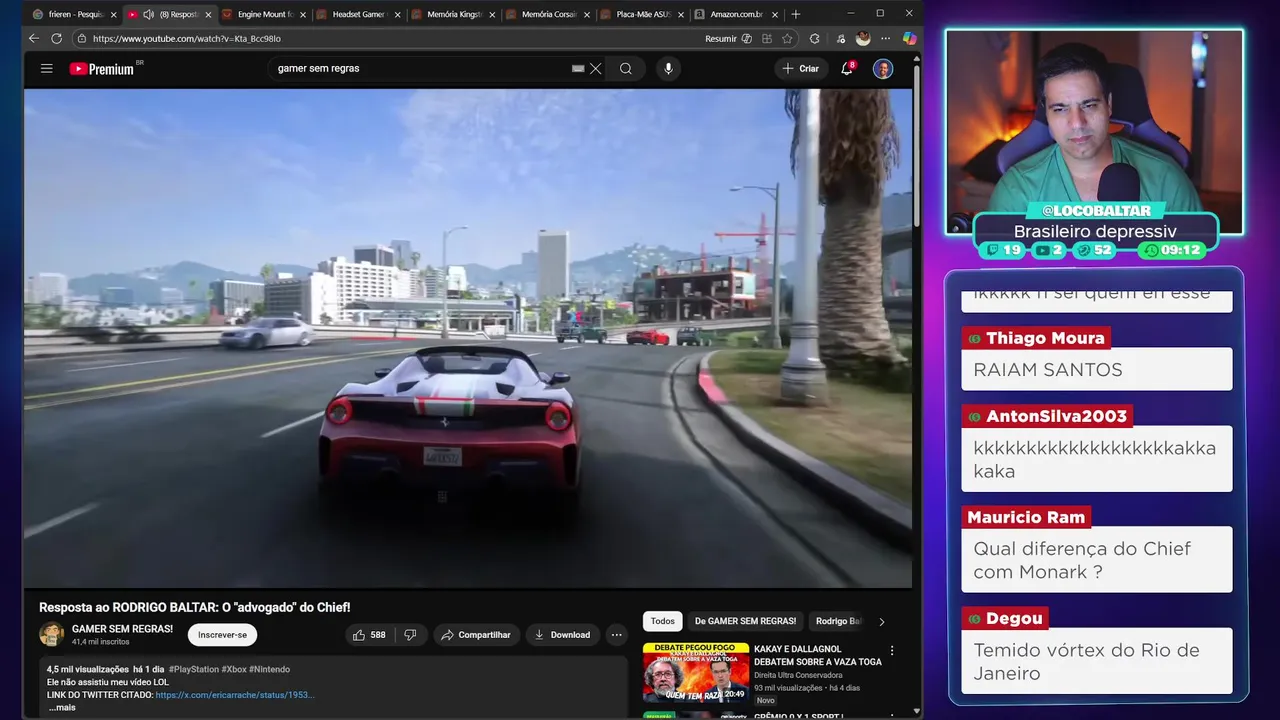Screen dimensions: 1280x720
Task: Subscribe with the Inscrever-se button
Action: [x=222, y=635]
